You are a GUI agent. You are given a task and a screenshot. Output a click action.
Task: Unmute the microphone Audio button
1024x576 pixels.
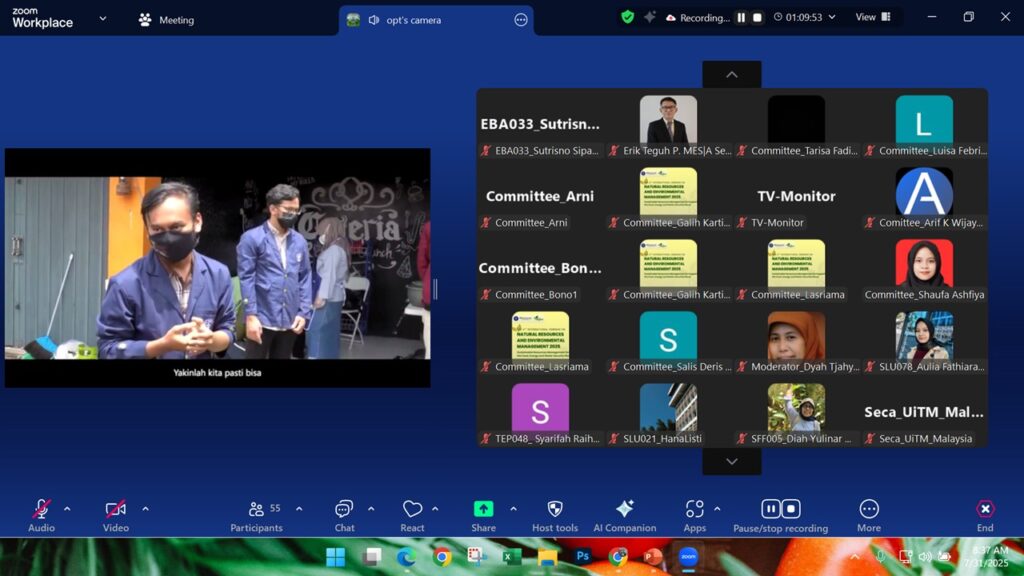41,515
